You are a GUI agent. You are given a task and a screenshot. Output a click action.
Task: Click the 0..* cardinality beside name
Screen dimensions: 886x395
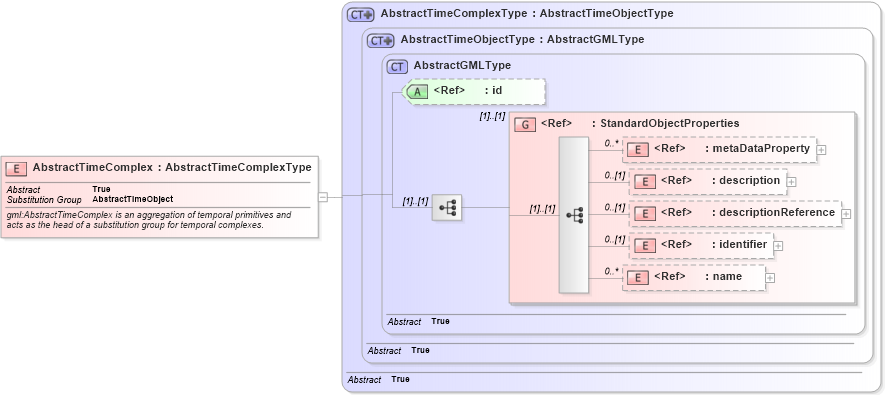612,272
